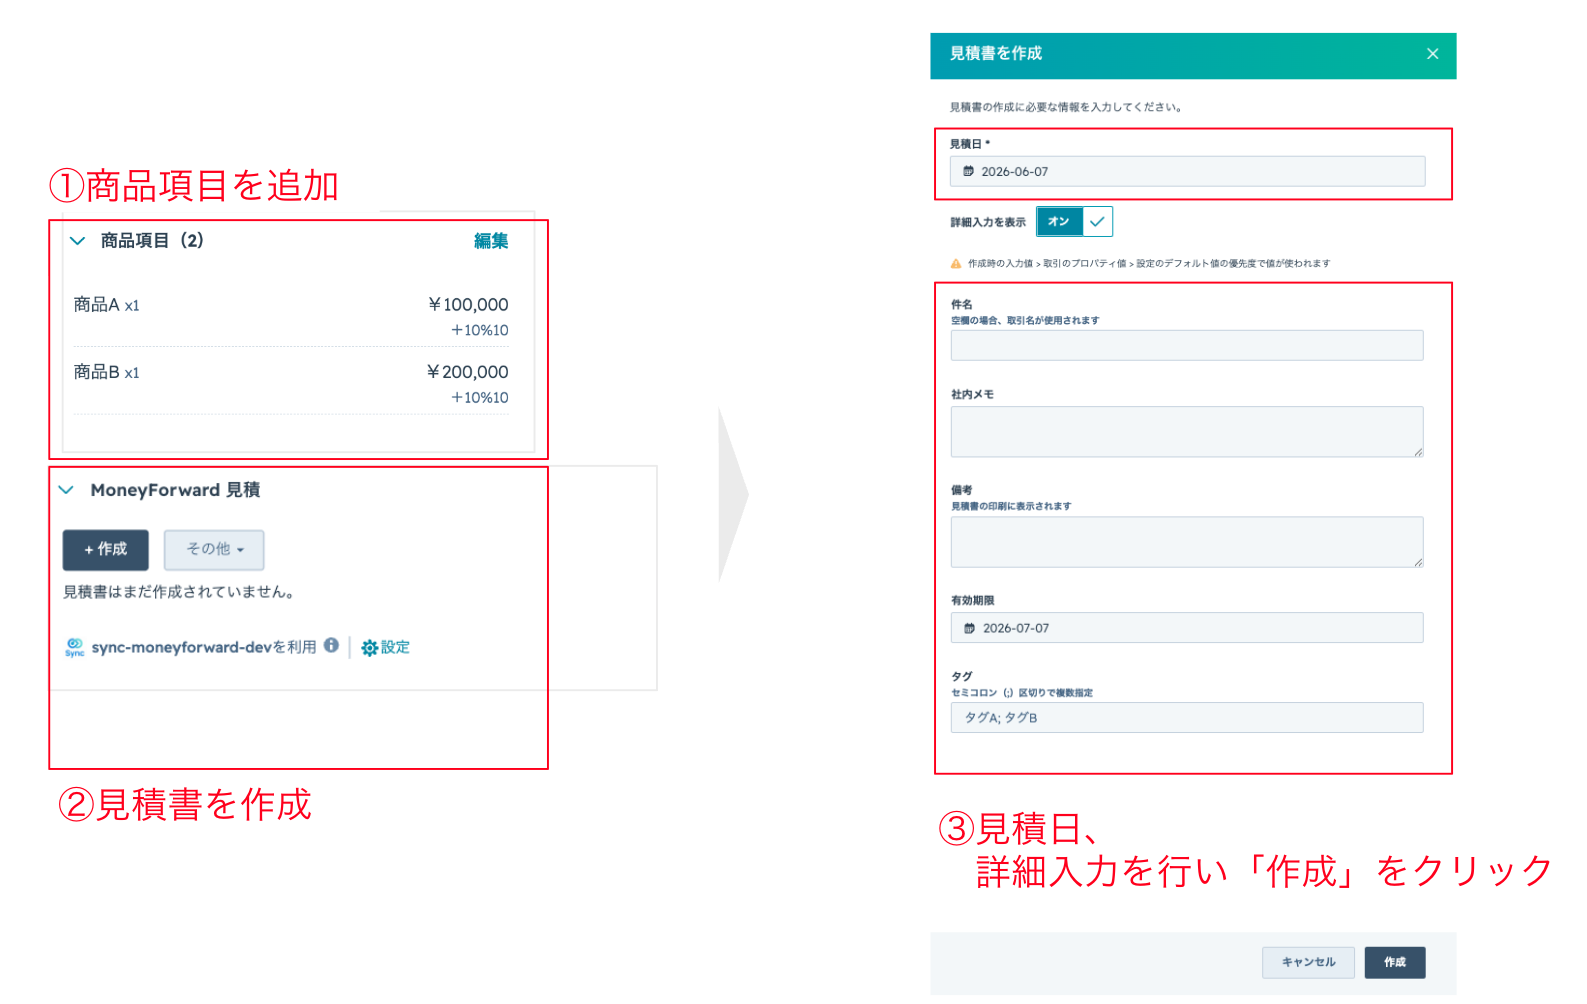1587x1004 pixels.
Task: Click the 見積書はまだ作成されていません message
Action: coord(179,592)
